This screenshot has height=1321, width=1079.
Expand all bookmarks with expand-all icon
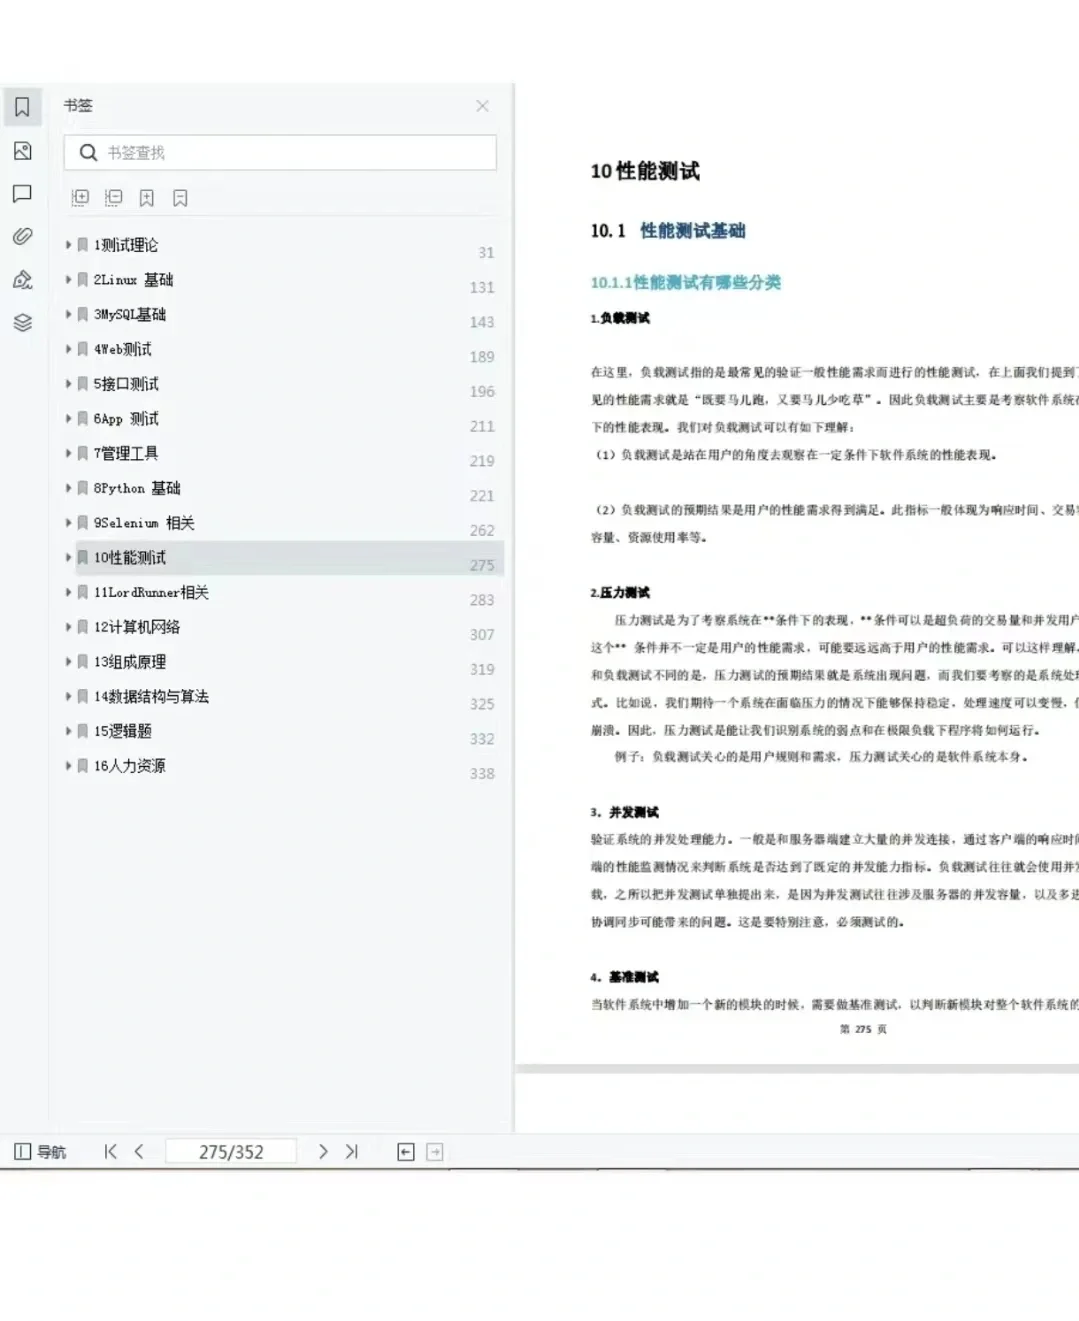pos(80,197)
